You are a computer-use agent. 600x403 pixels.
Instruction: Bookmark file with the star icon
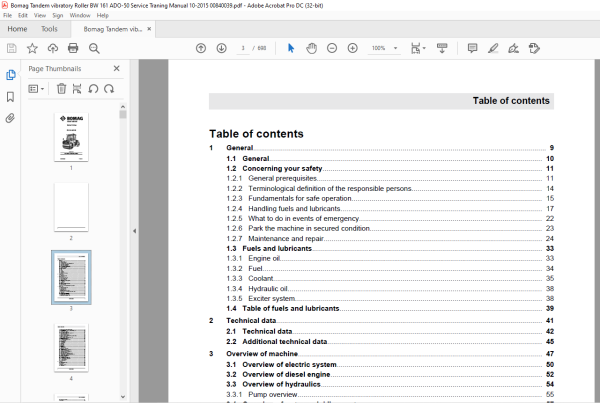point(32,48)
